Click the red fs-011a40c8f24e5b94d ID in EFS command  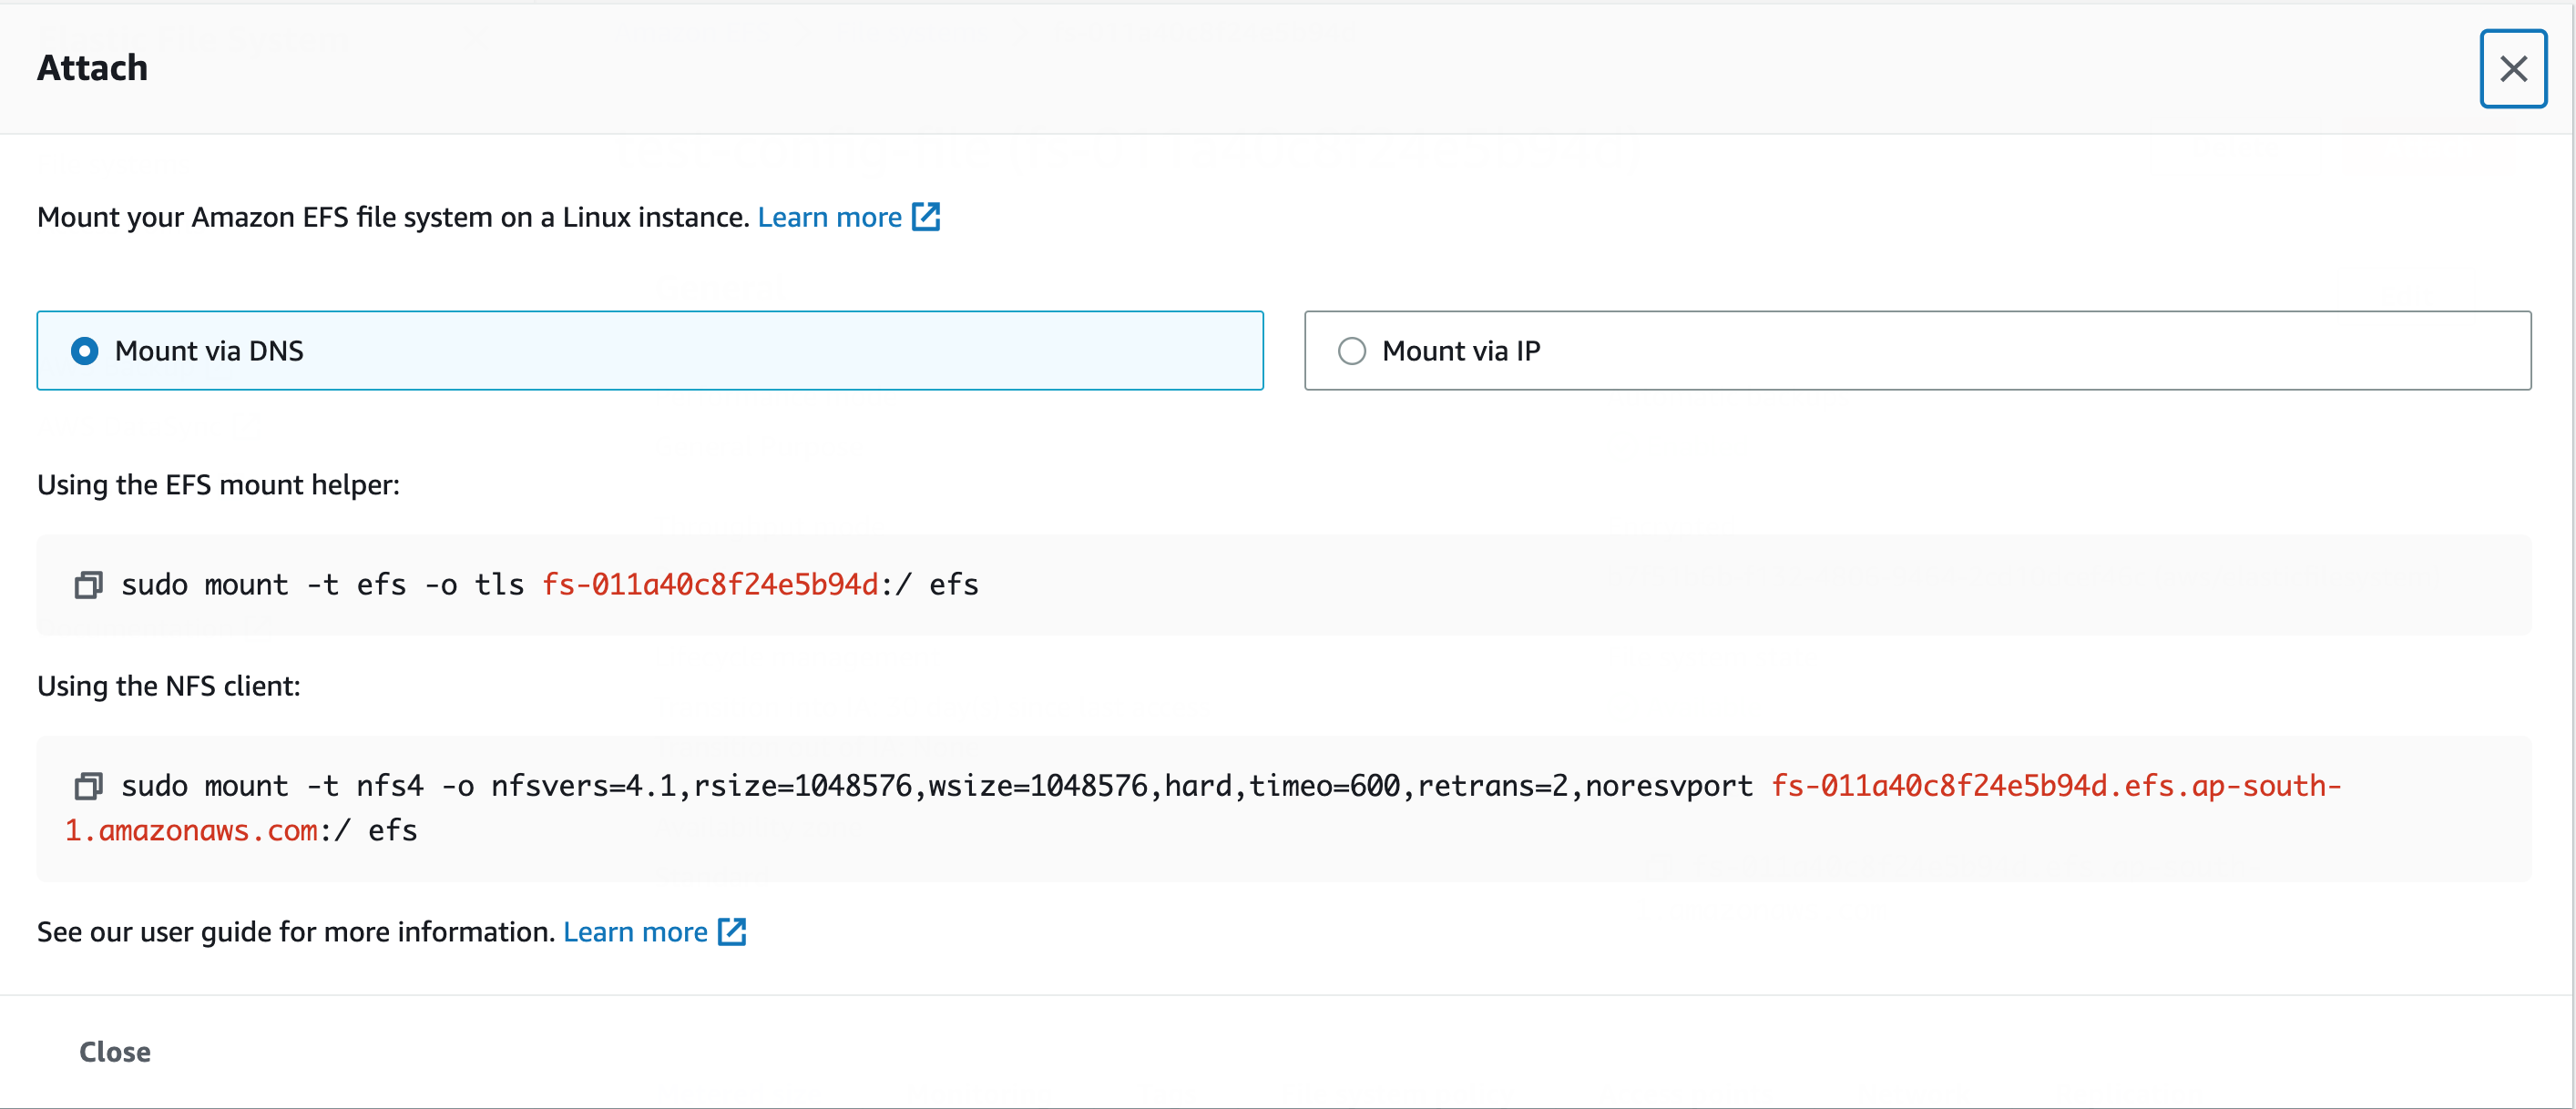pos(710,585)
